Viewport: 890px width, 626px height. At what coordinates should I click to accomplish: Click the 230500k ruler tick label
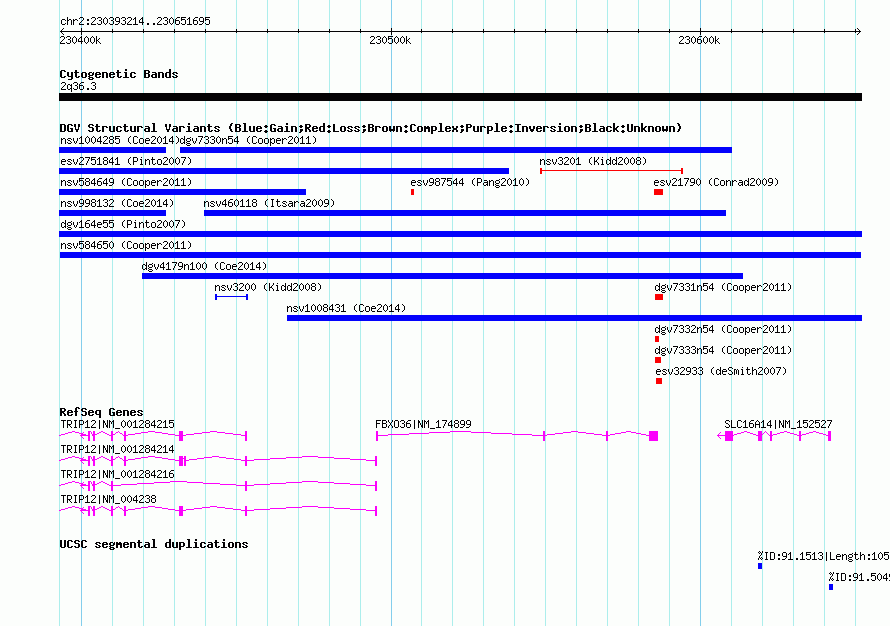coord(390,40)
